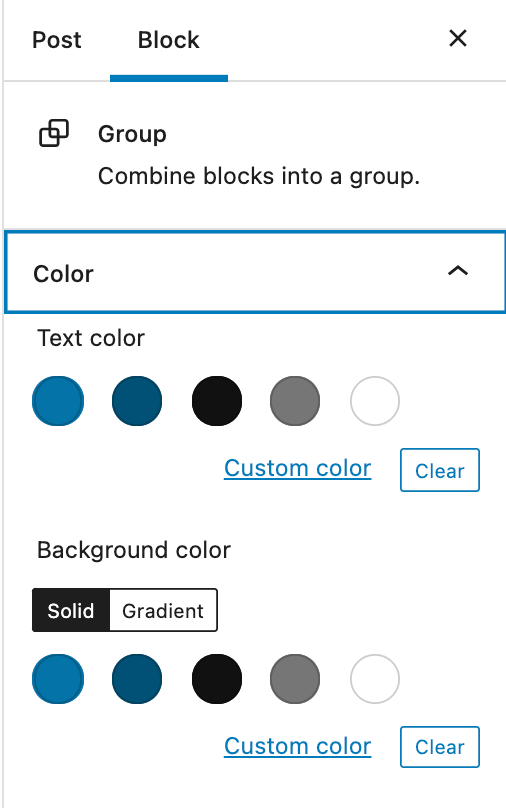Switch background to Gradient mode
Screen dimensions: 506x808
(163, 611)
